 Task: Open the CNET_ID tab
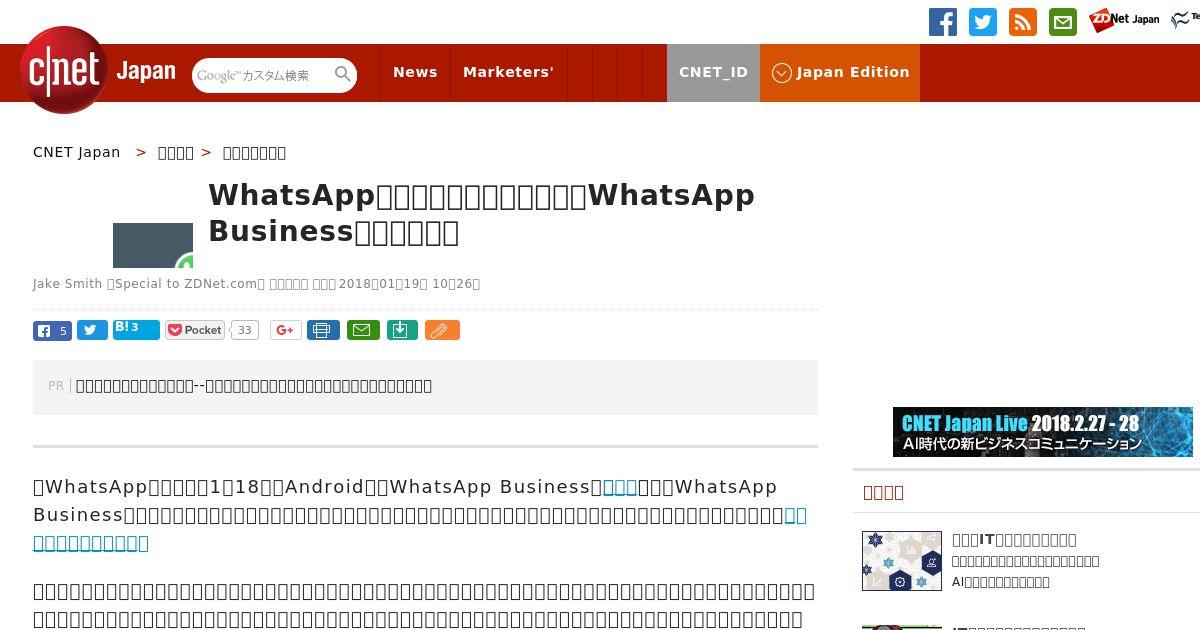(x=713, y=72)
